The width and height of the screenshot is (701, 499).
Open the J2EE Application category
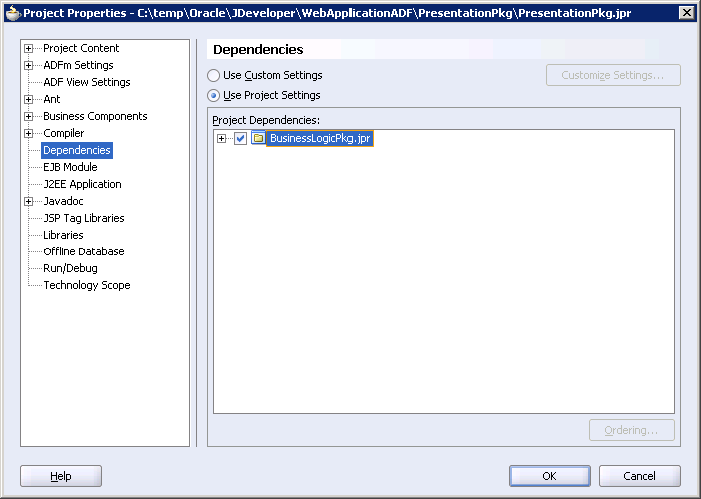pos(82,184)
